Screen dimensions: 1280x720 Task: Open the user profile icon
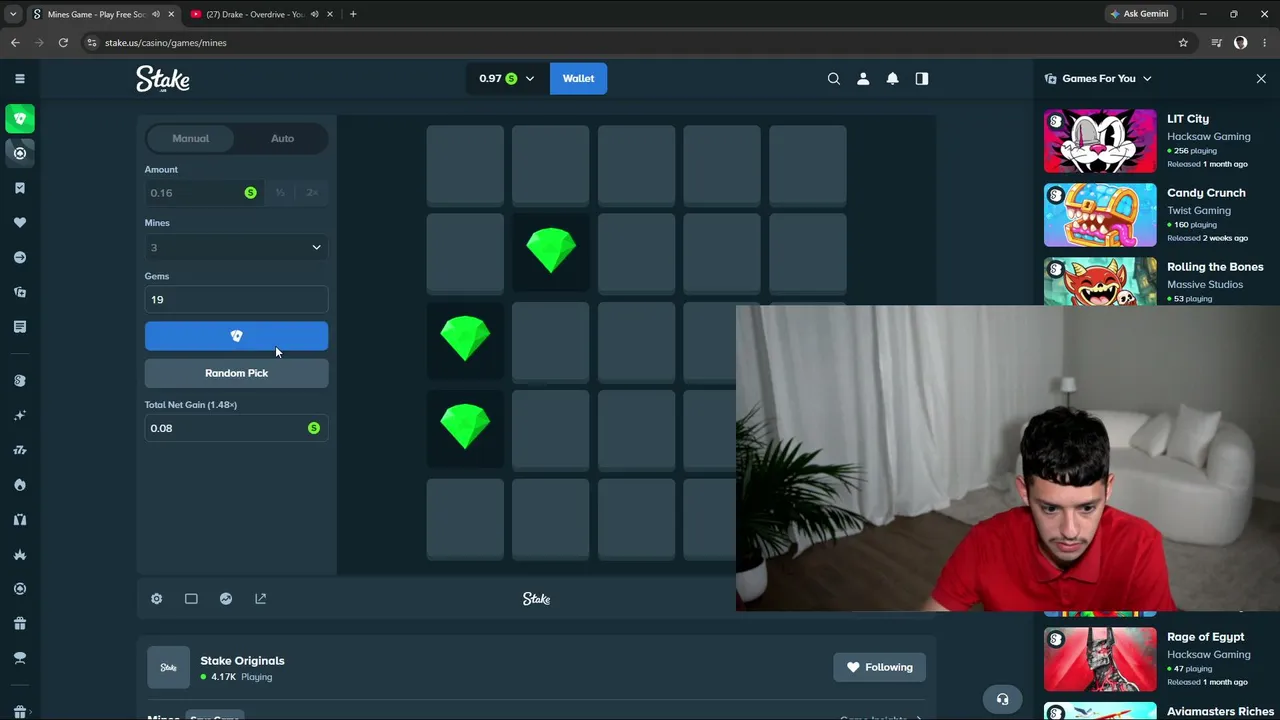click(863, 78)
